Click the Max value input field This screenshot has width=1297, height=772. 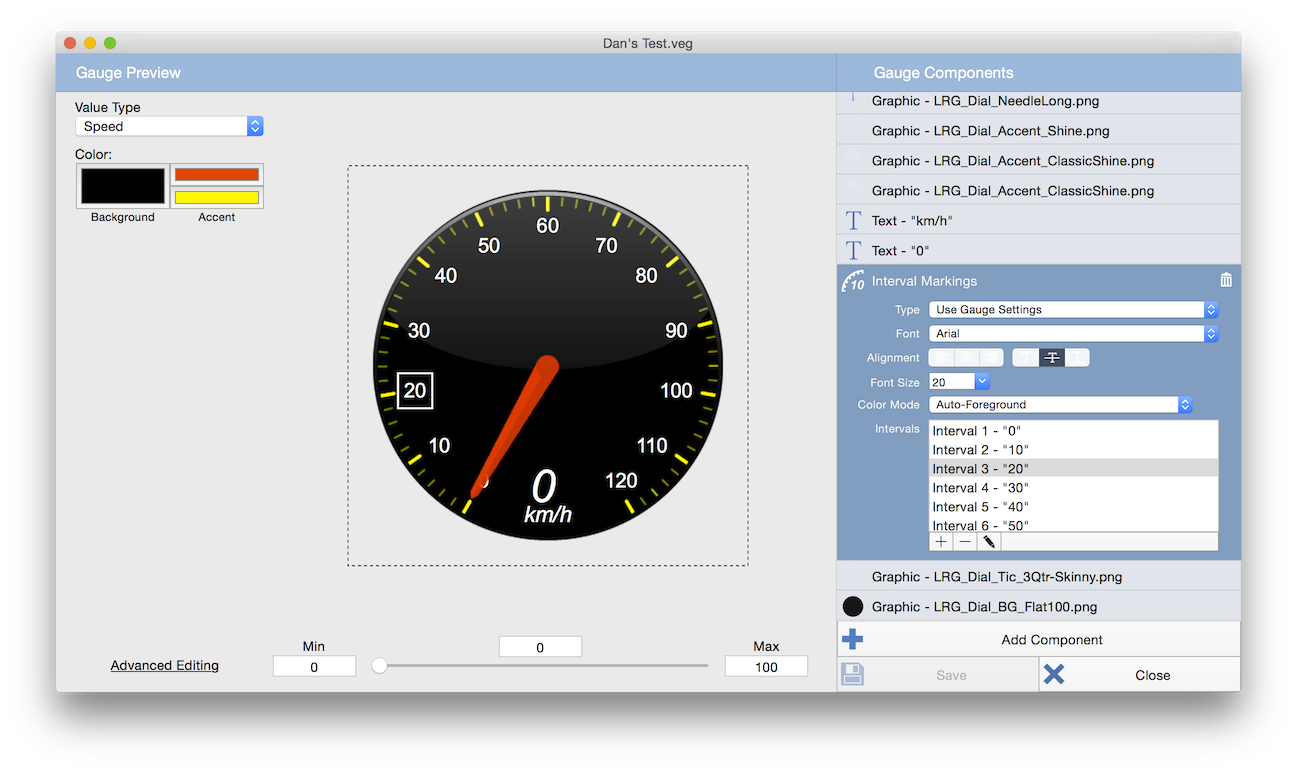(766, 667)
